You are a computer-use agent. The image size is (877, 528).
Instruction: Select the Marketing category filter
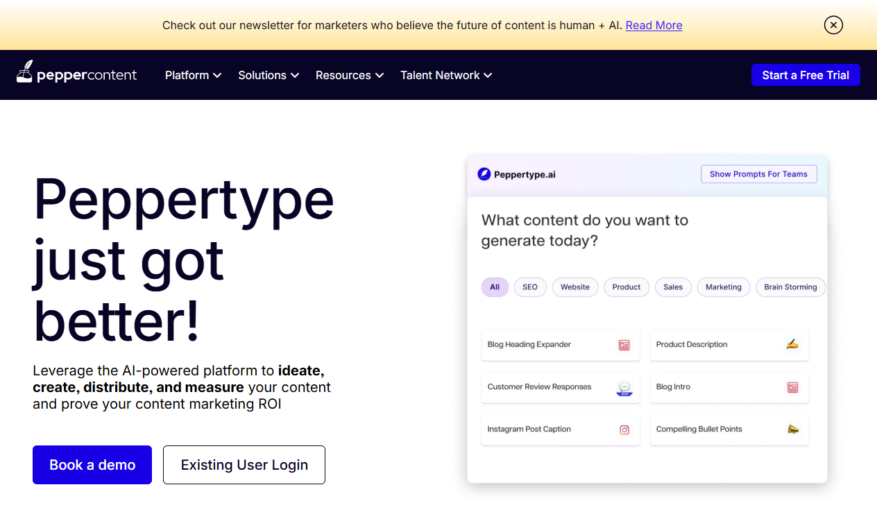[x=723, y=287]
